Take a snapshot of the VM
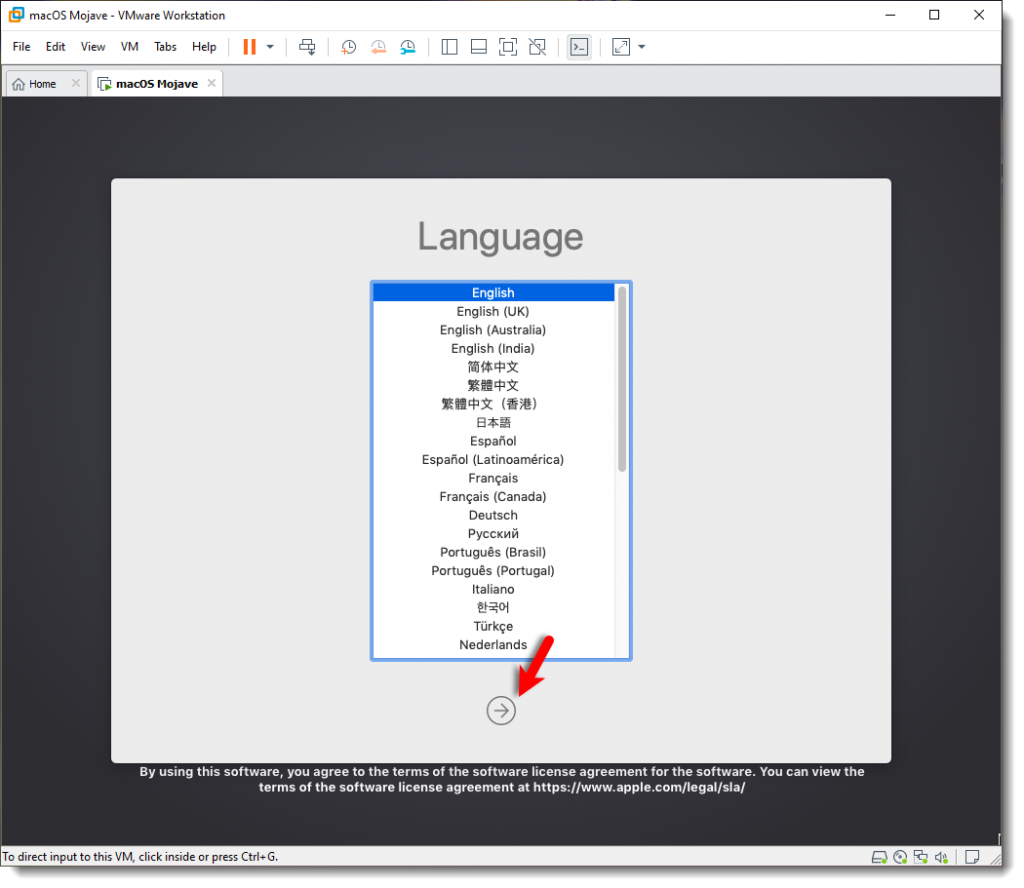The image size is (1024, 888). [348, 47]
